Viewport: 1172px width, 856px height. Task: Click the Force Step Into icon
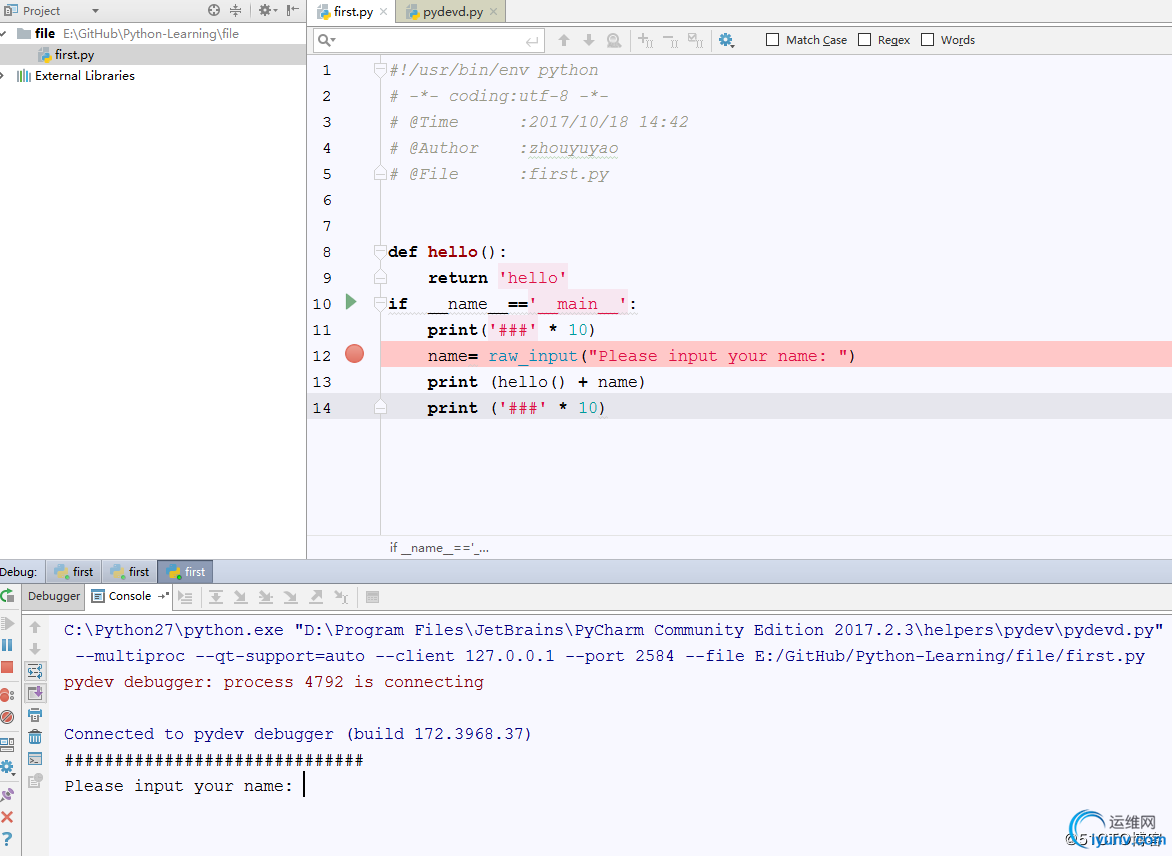tap(291, 597)
